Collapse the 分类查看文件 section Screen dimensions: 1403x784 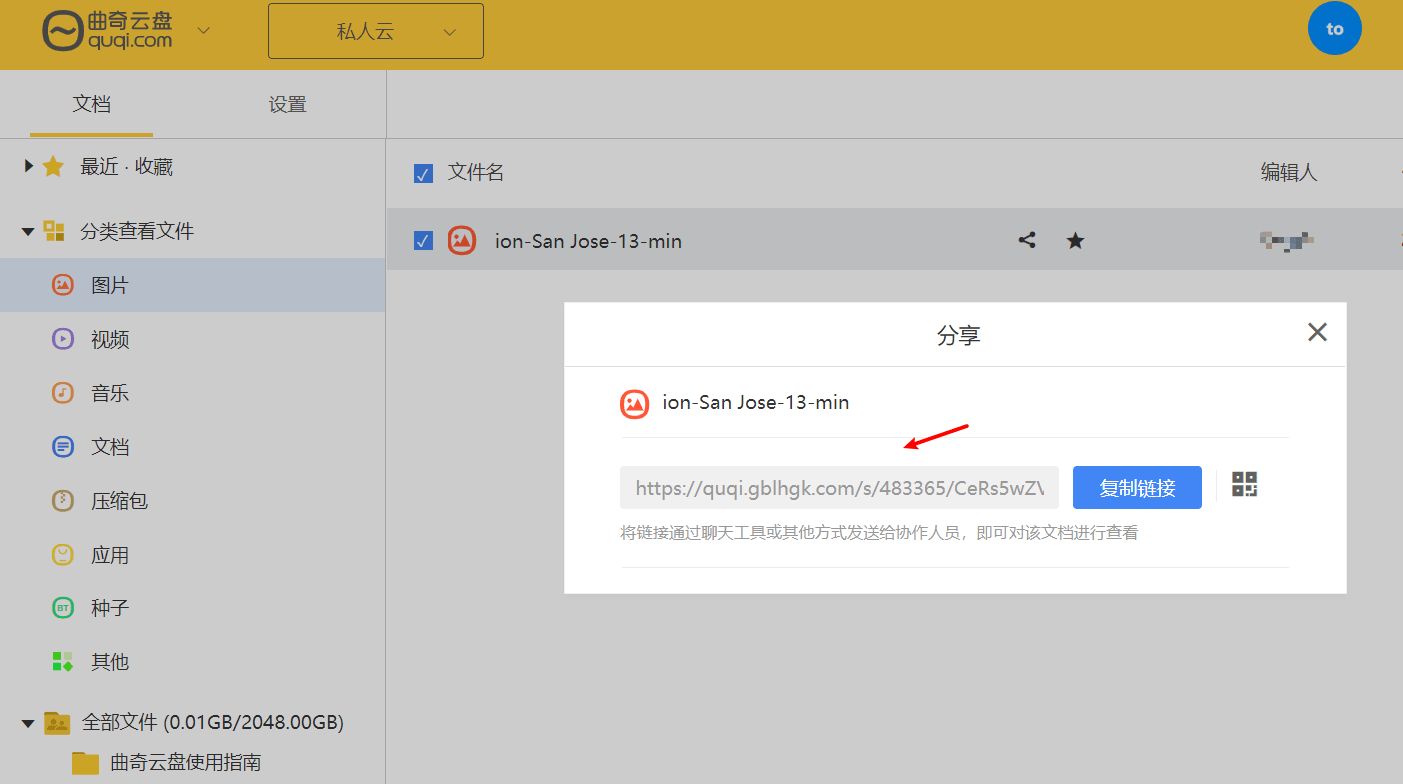(x=28, y=232)
